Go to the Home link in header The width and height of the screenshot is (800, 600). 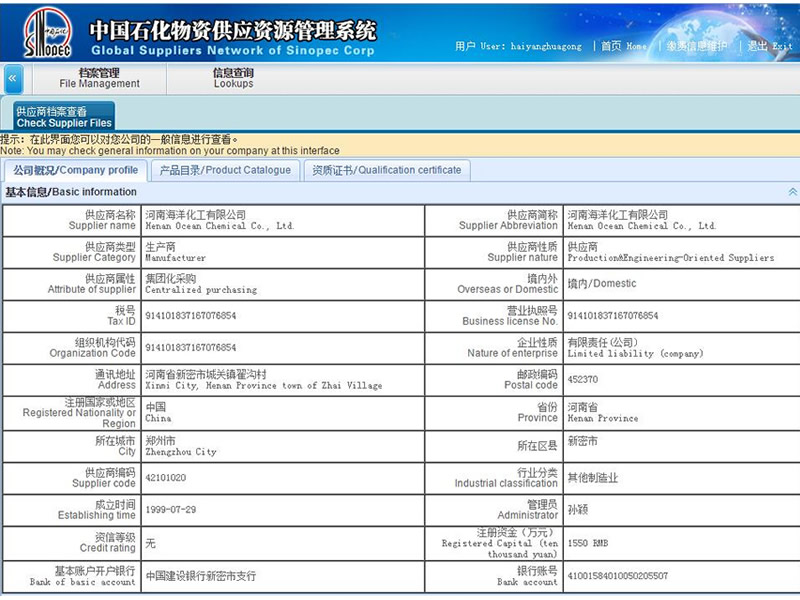click(x=623, y=46)
